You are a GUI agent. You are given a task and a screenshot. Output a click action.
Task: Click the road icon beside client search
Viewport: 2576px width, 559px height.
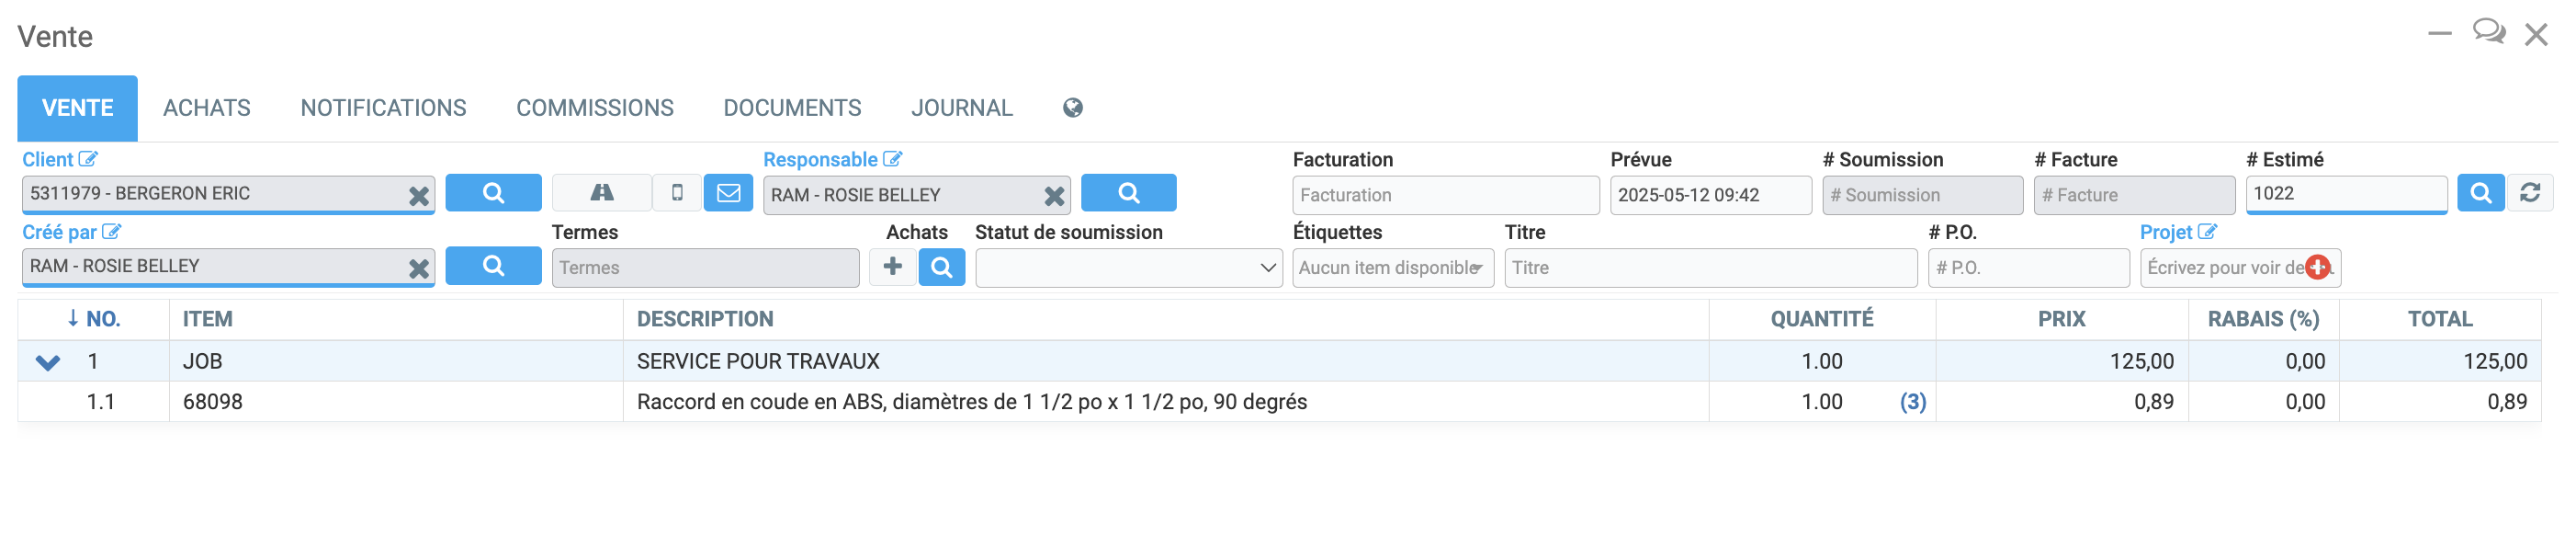[602, 193]
